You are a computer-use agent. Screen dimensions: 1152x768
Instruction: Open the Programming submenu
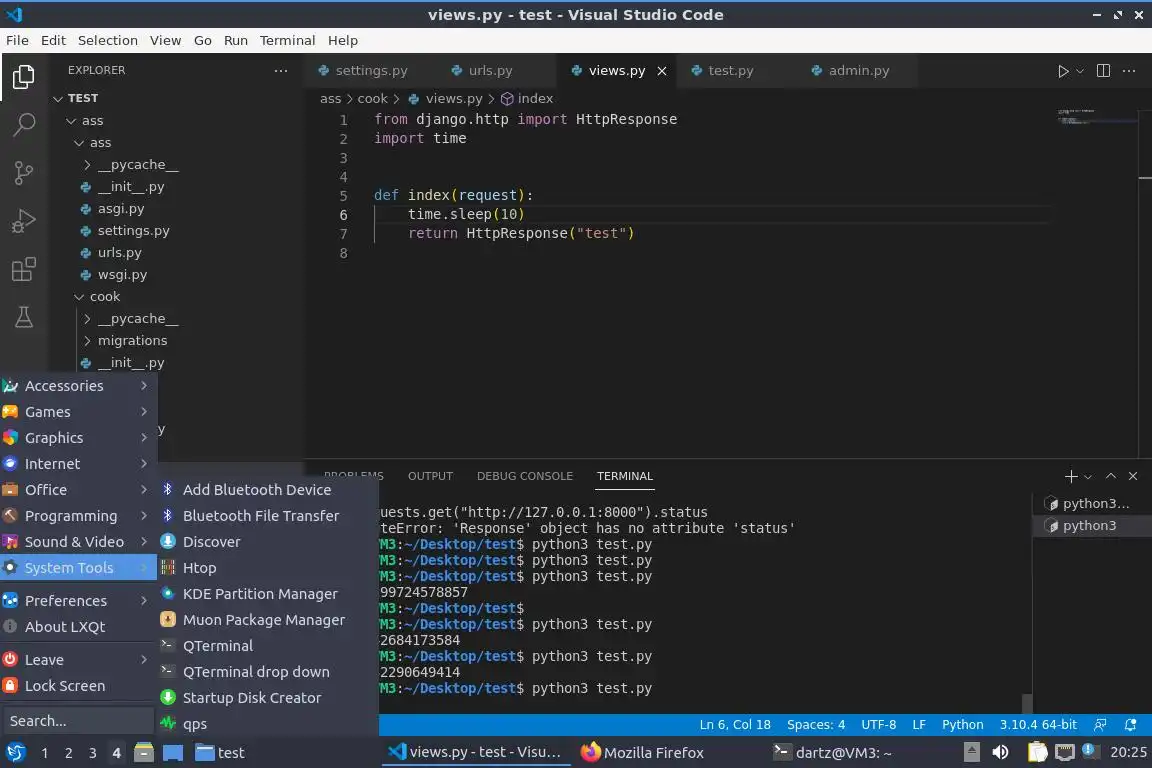point(77,516)
